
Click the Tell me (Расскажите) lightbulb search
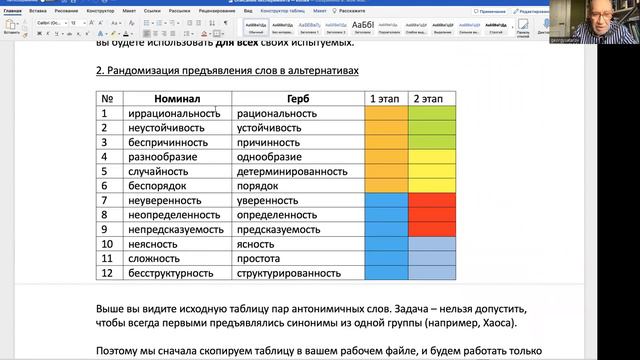pos(349,11)
